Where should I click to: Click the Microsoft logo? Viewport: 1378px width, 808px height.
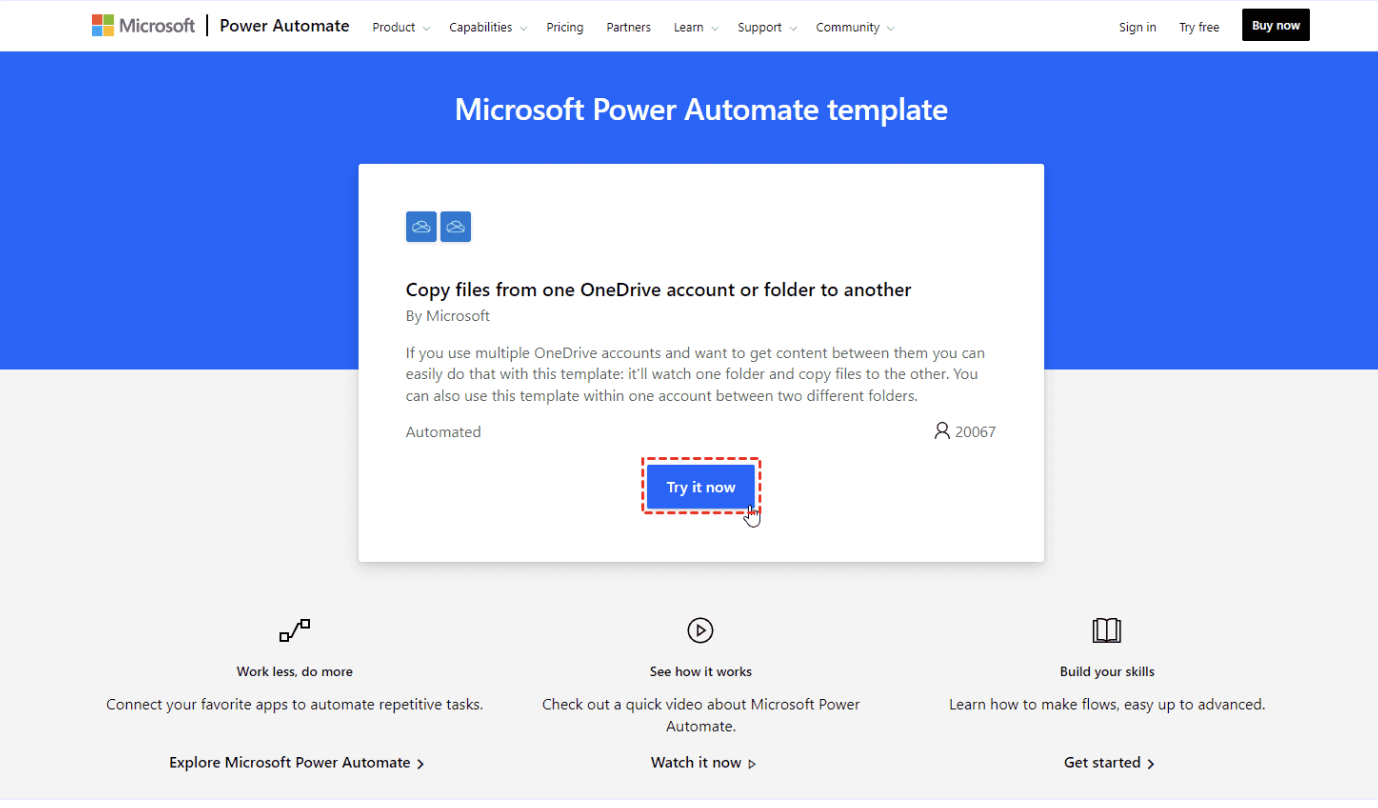(x=143, y=26)
